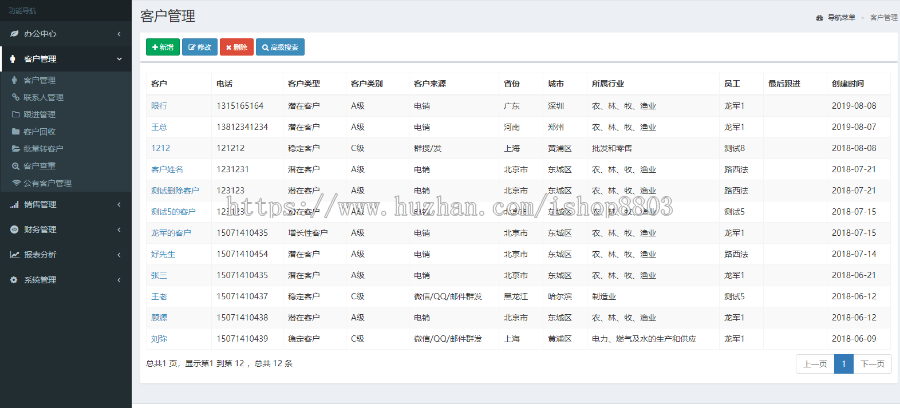Click the phone cell 121212
Screen dimensions: 900x408
231,148
